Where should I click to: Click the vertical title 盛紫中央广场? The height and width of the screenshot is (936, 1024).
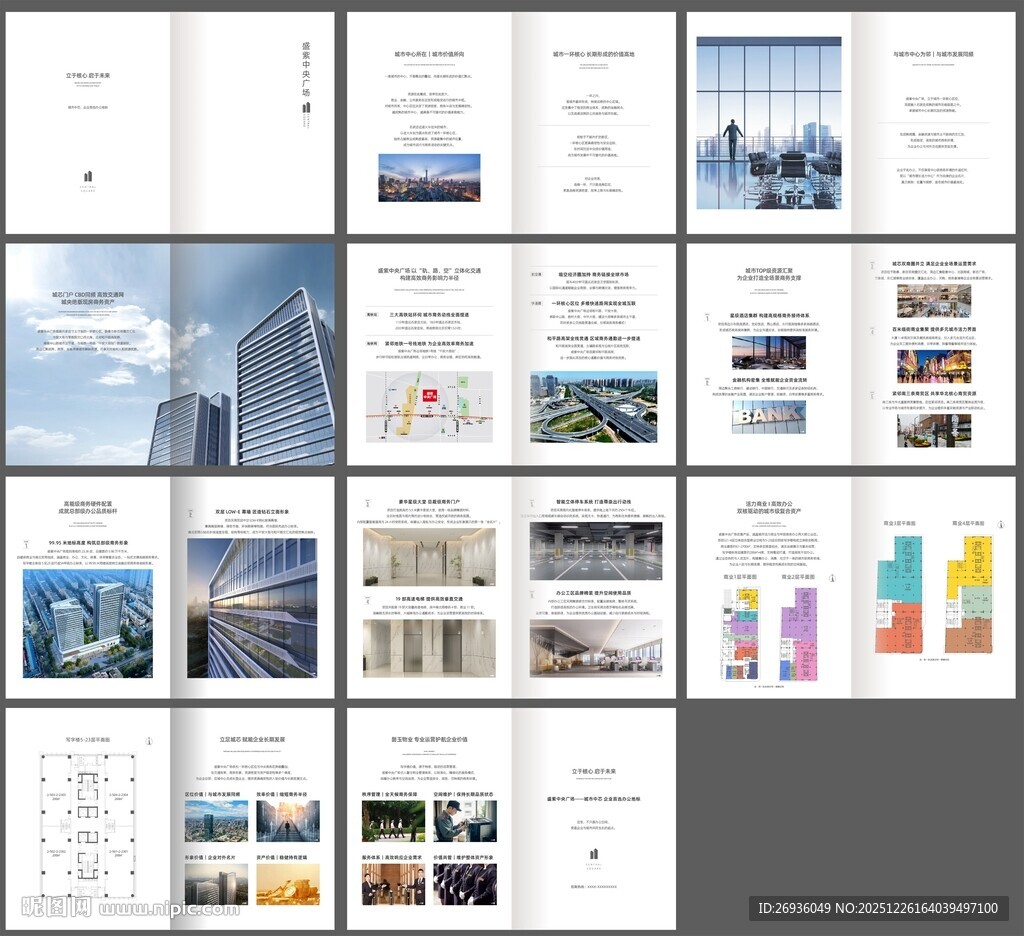point(306,69)
